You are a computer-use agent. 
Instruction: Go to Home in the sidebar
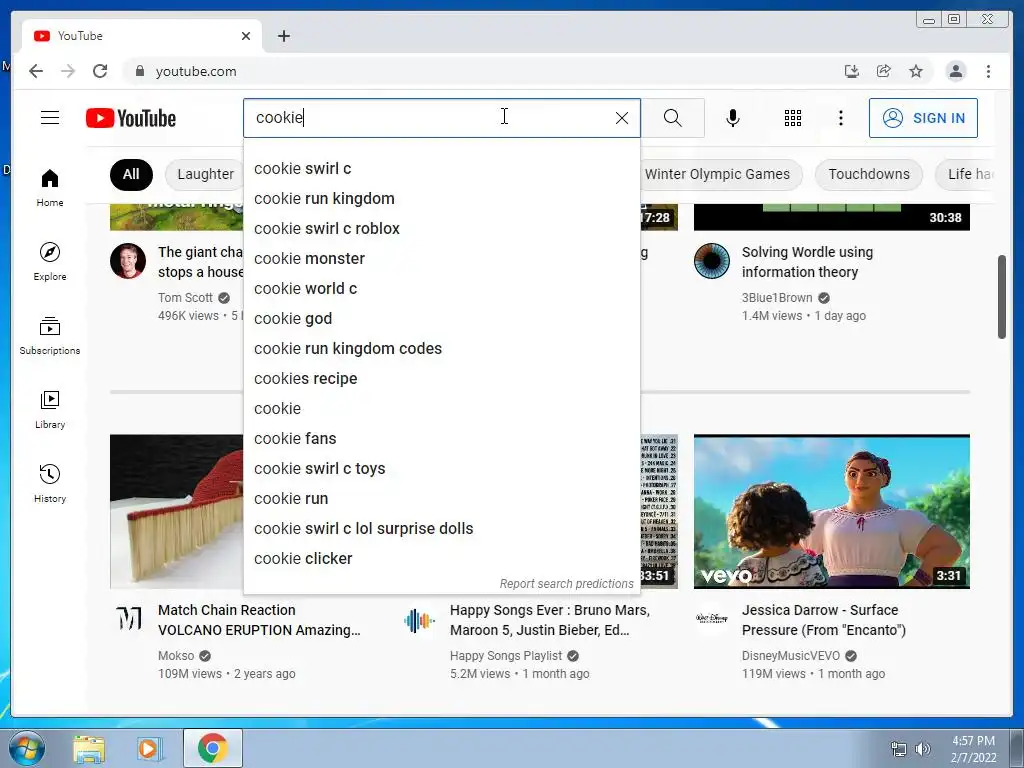click(50, 188)
